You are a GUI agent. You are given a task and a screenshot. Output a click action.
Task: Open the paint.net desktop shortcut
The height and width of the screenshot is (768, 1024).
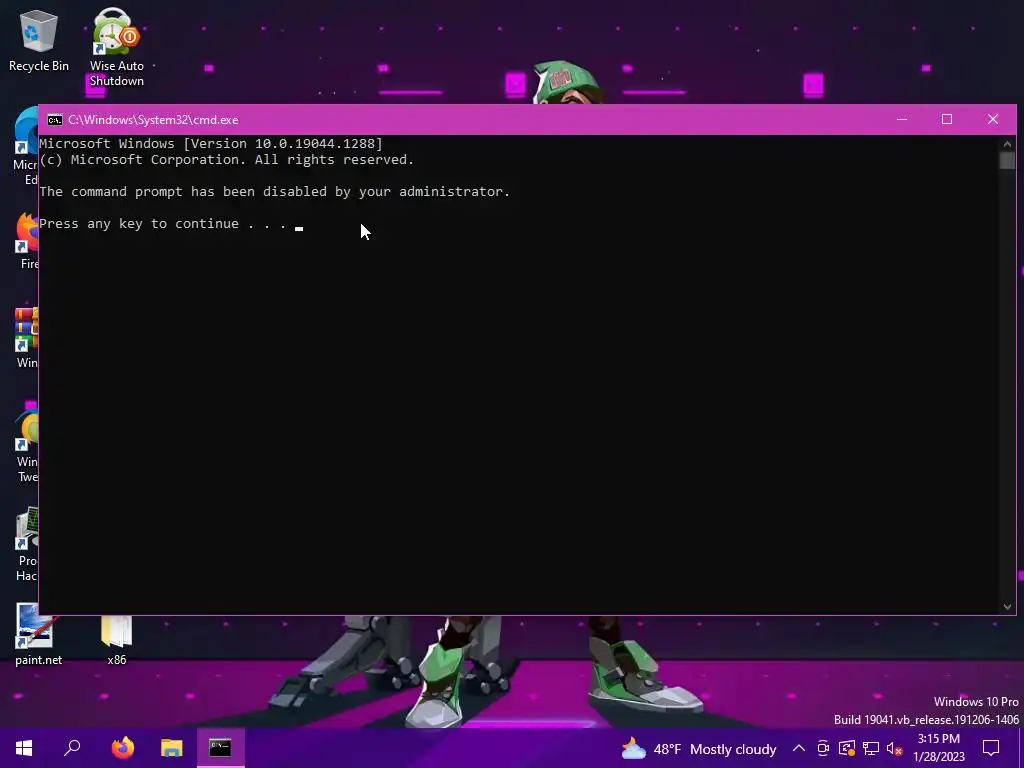38,635
